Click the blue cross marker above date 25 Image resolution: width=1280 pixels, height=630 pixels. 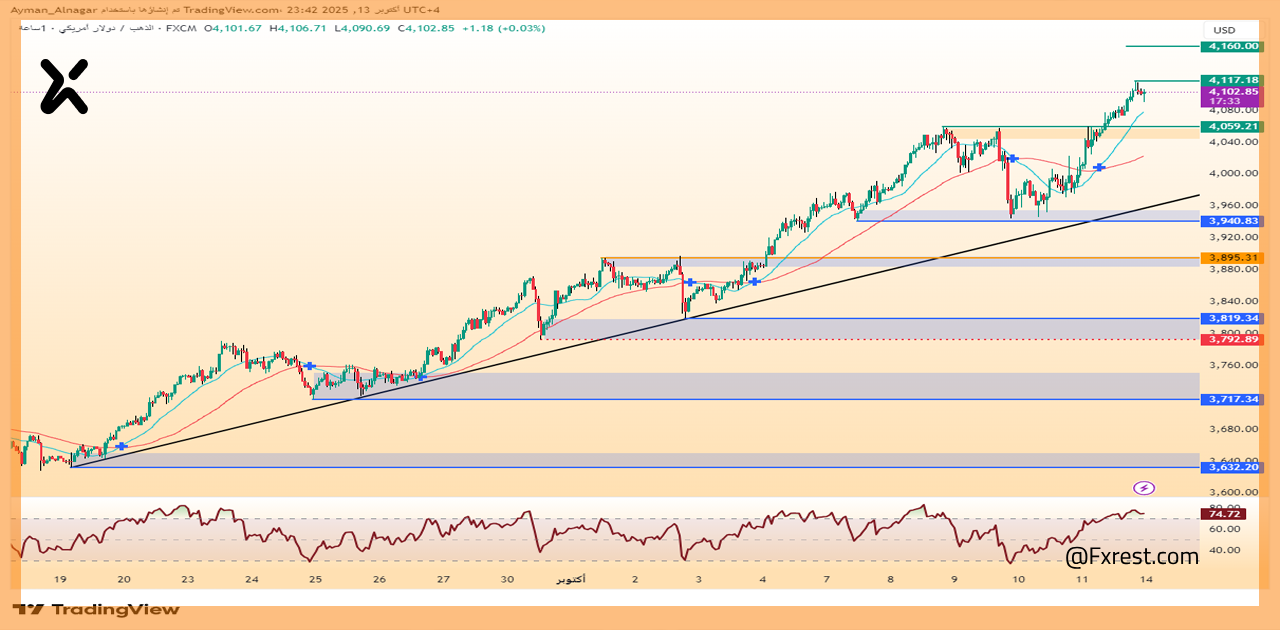tap(310, 367)
